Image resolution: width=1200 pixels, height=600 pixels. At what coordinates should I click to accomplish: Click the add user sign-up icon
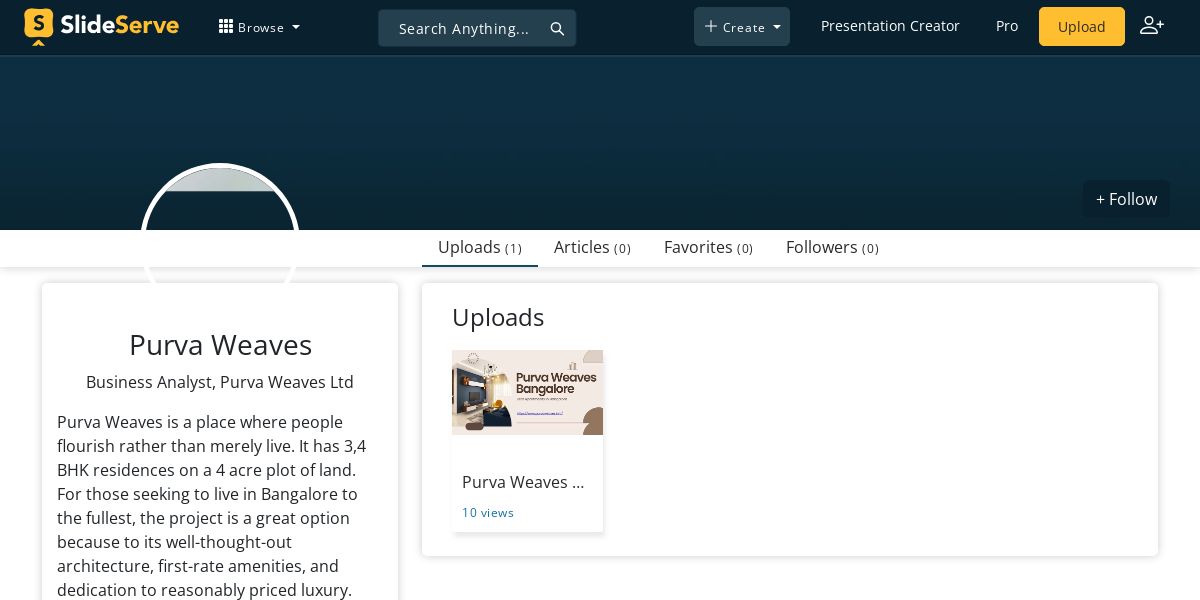pos(1152,26)
